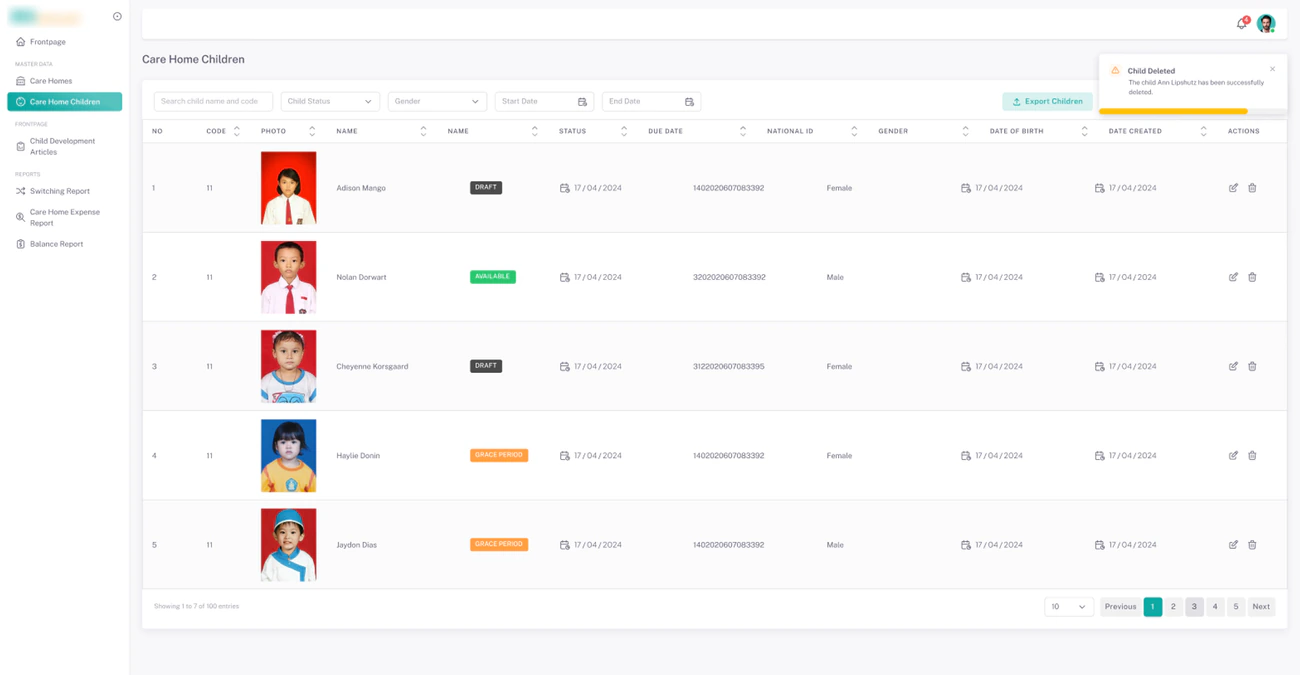Image resolution: width=1300 pixels, height=675 pixels.
Task: Remove Jaydon Dias using trash icon
Action: [1252, 545]
